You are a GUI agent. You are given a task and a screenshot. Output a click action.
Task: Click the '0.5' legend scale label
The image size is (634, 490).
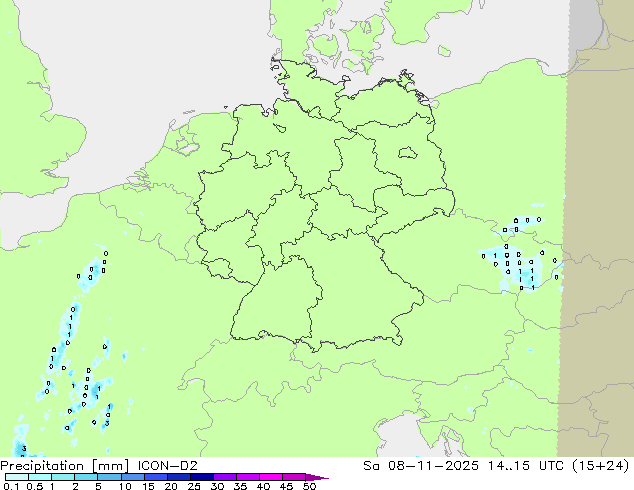[x=34, y=486]
